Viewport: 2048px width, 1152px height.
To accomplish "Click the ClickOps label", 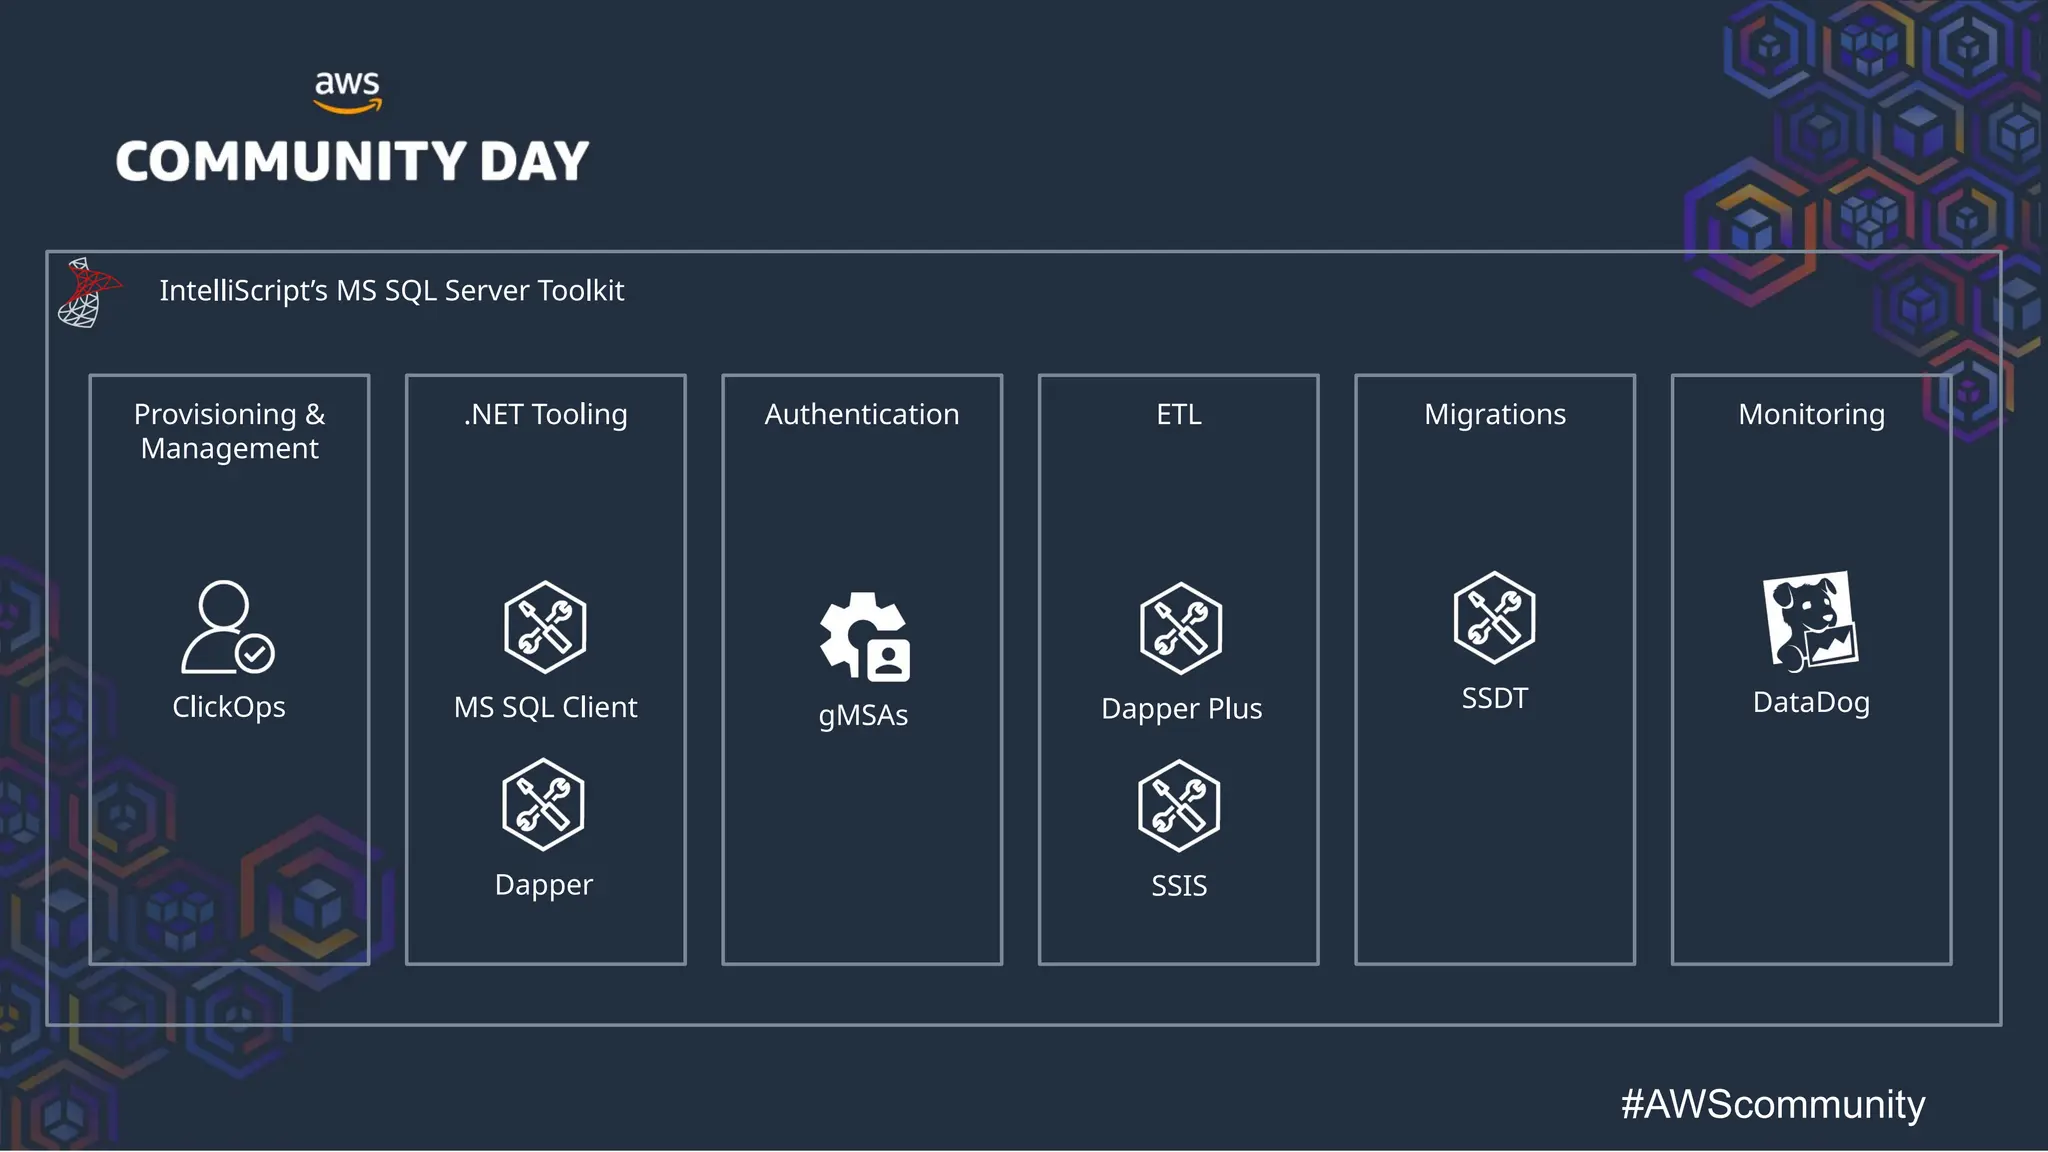I will [229, 707].
